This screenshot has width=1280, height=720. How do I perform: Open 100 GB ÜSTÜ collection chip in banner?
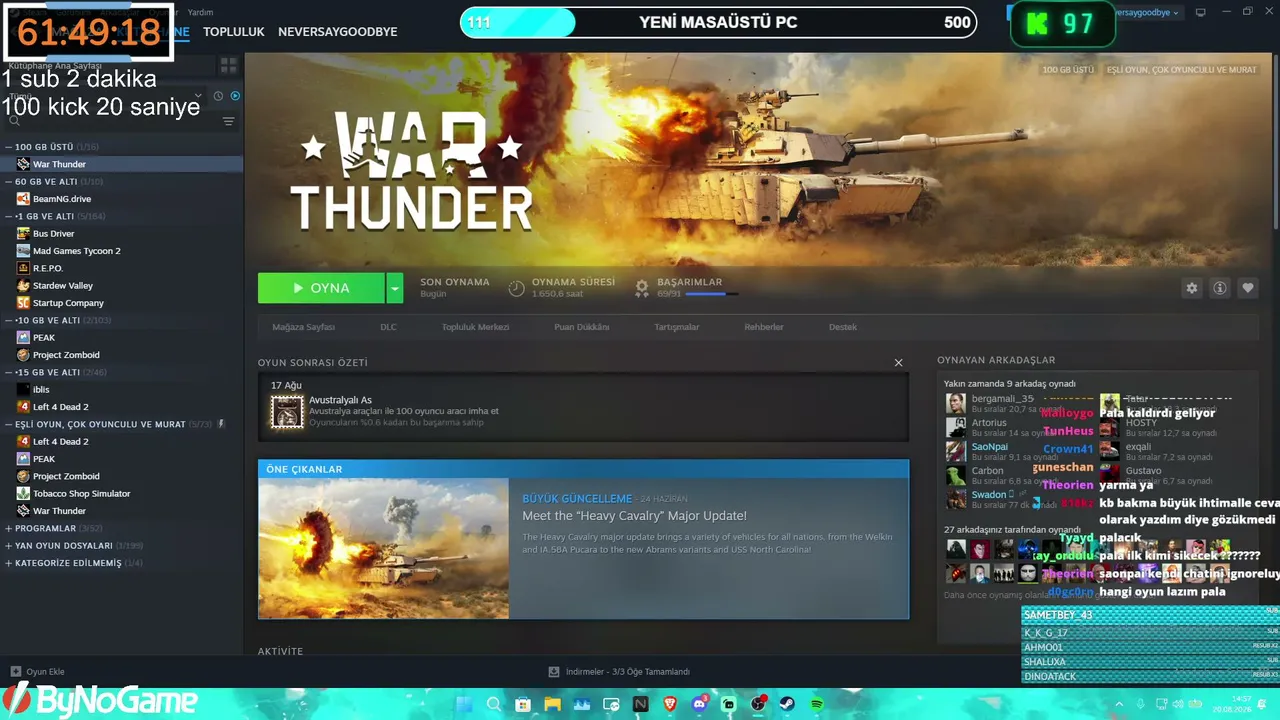1067,70
